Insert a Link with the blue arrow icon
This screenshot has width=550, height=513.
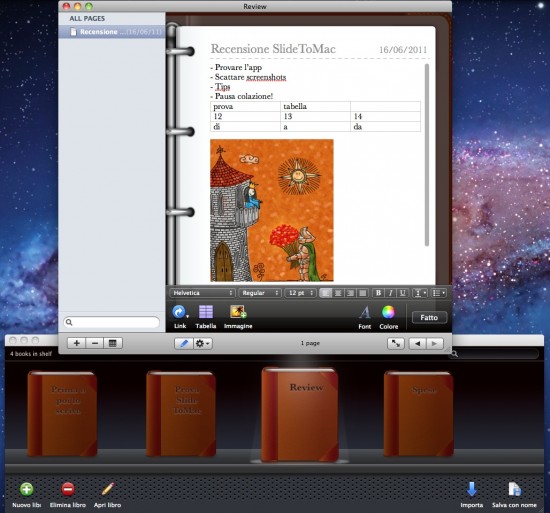coord(179,311)
